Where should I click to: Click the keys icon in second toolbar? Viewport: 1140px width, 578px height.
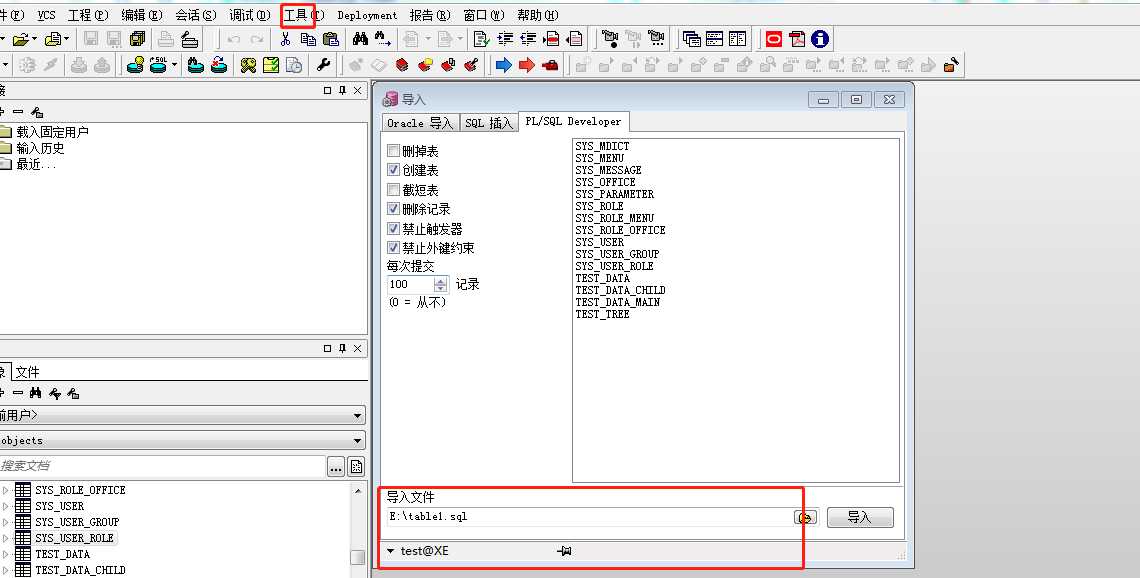tap(249, 65)
